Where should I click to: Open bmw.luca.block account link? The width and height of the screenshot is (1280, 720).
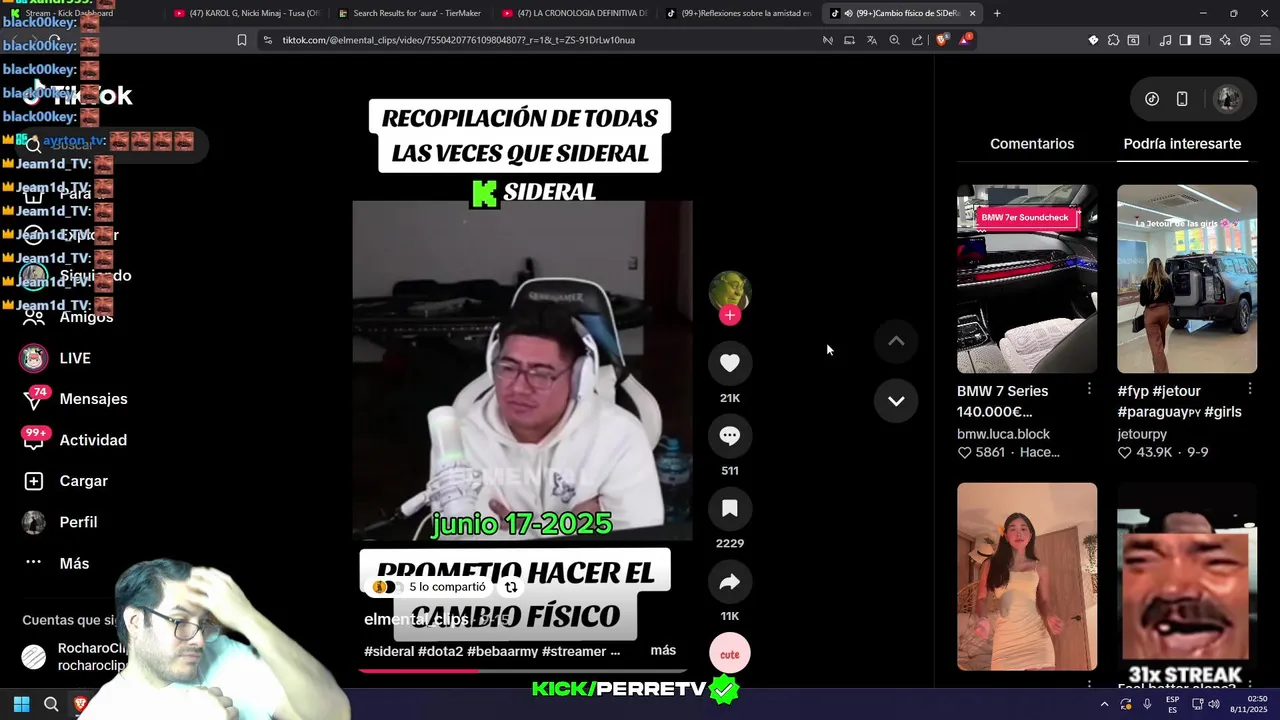(x=1003, y=434)
